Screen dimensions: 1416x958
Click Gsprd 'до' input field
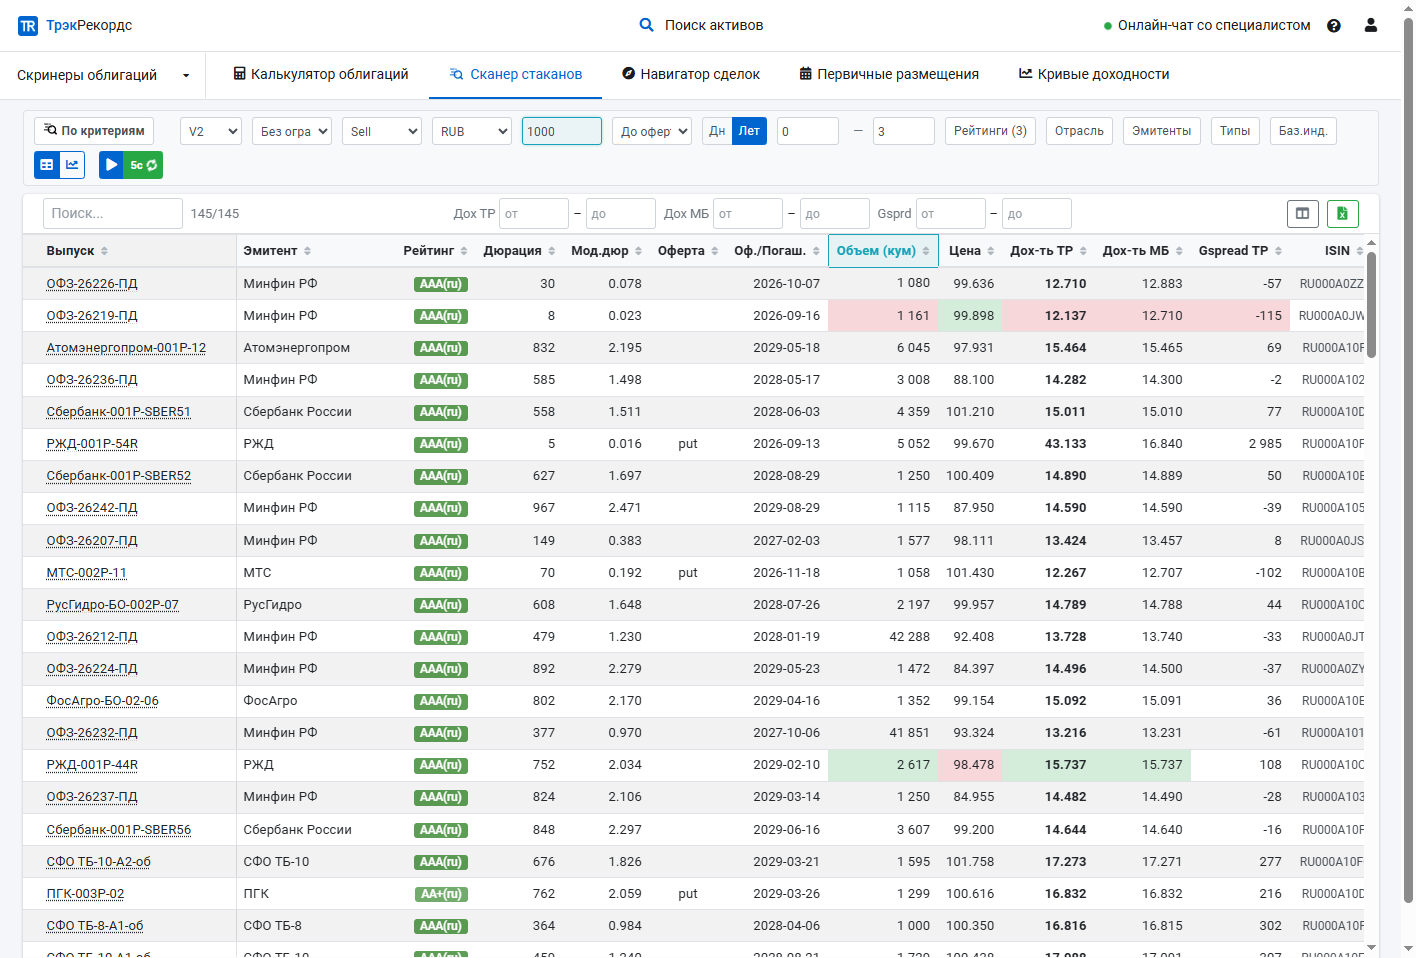point(1037,213)
